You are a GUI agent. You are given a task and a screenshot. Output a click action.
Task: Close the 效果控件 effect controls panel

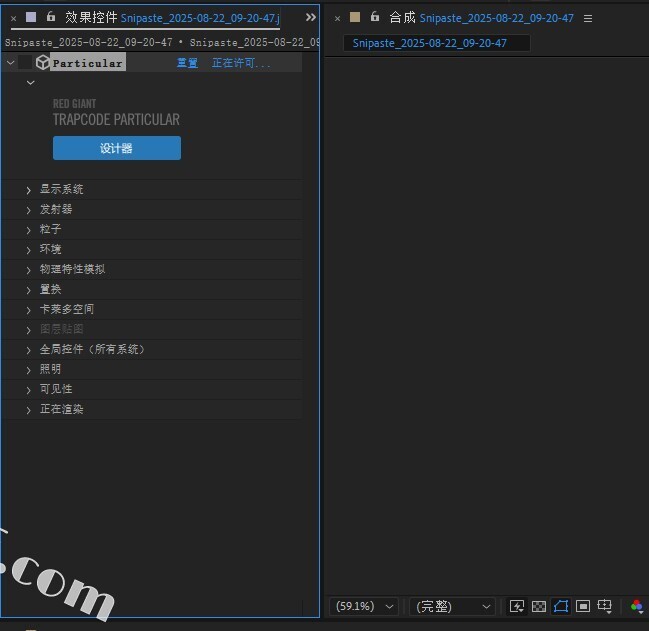point(14,18)
